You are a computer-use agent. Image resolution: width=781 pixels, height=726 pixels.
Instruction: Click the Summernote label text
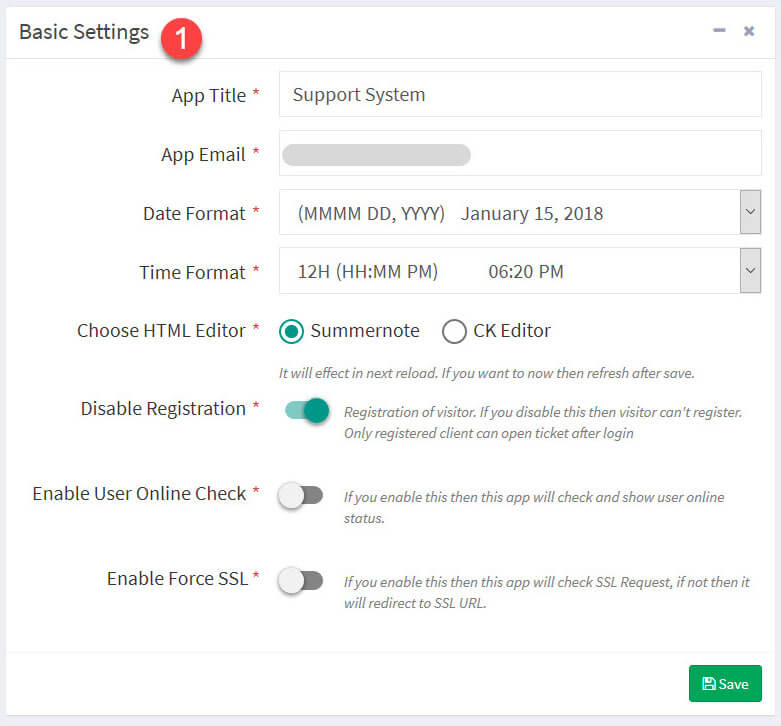(365, 331)
